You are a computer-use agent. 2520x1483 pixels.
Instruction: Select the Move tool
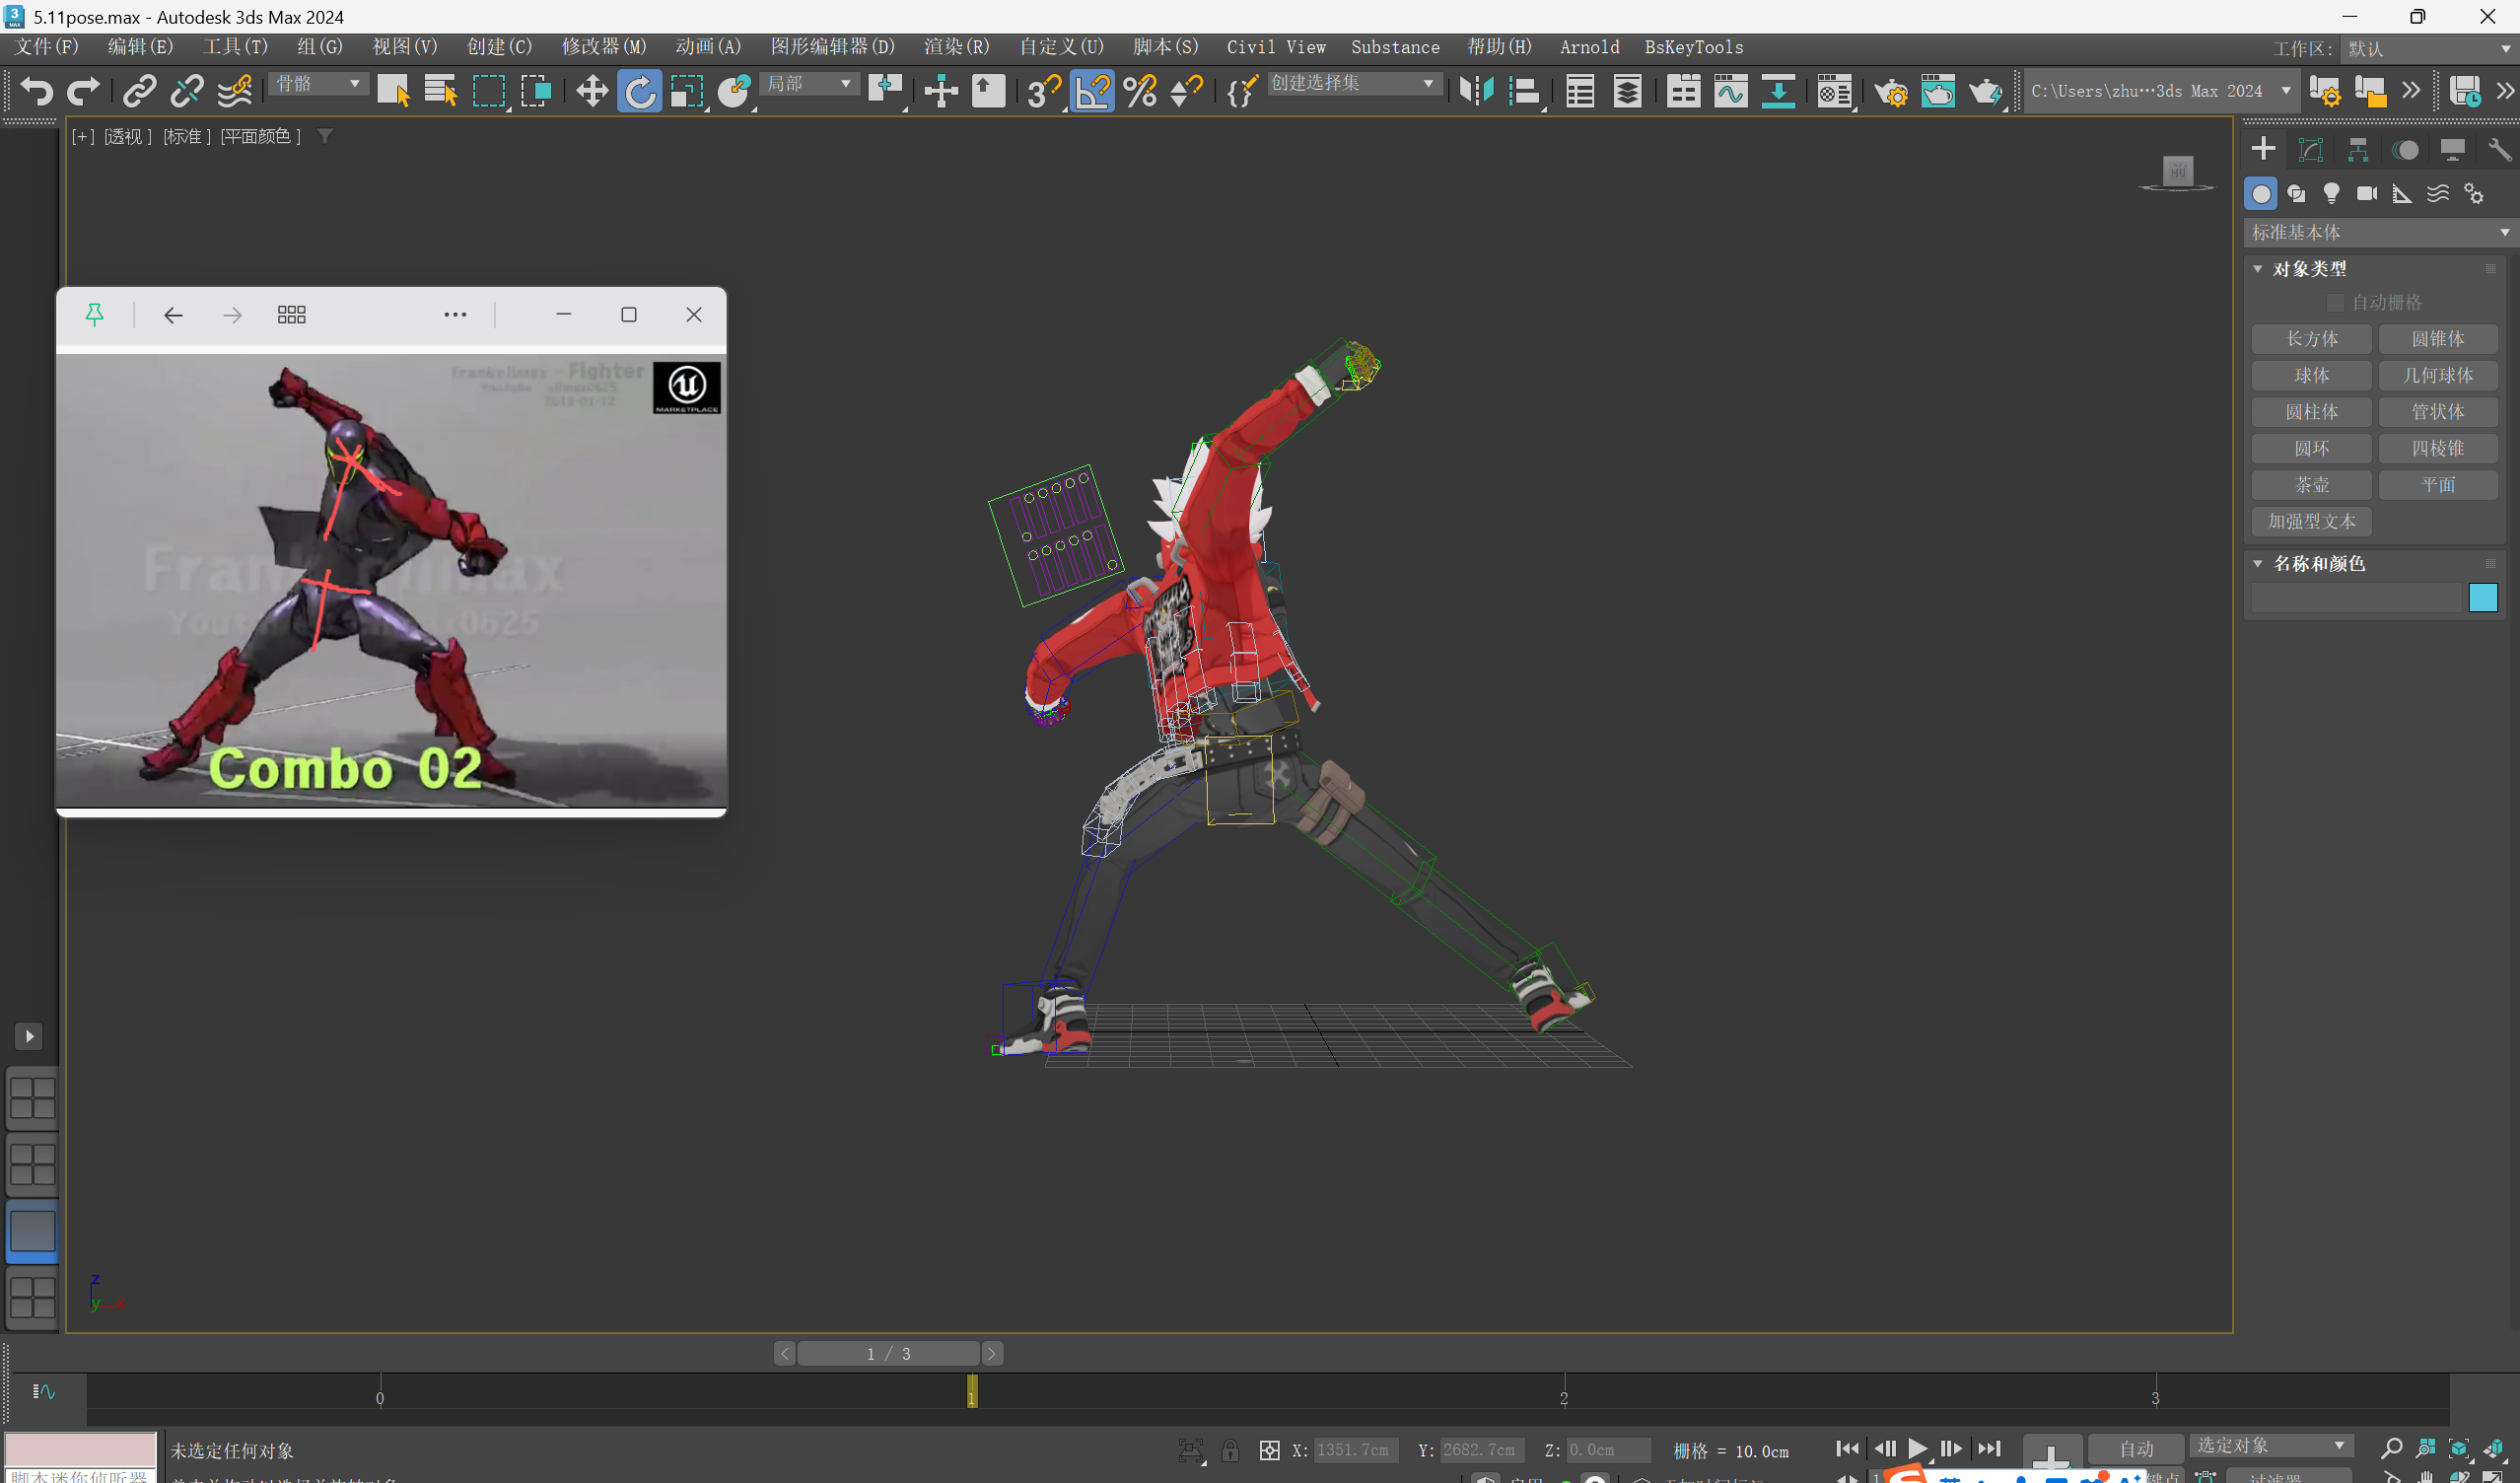click(592, 91)
